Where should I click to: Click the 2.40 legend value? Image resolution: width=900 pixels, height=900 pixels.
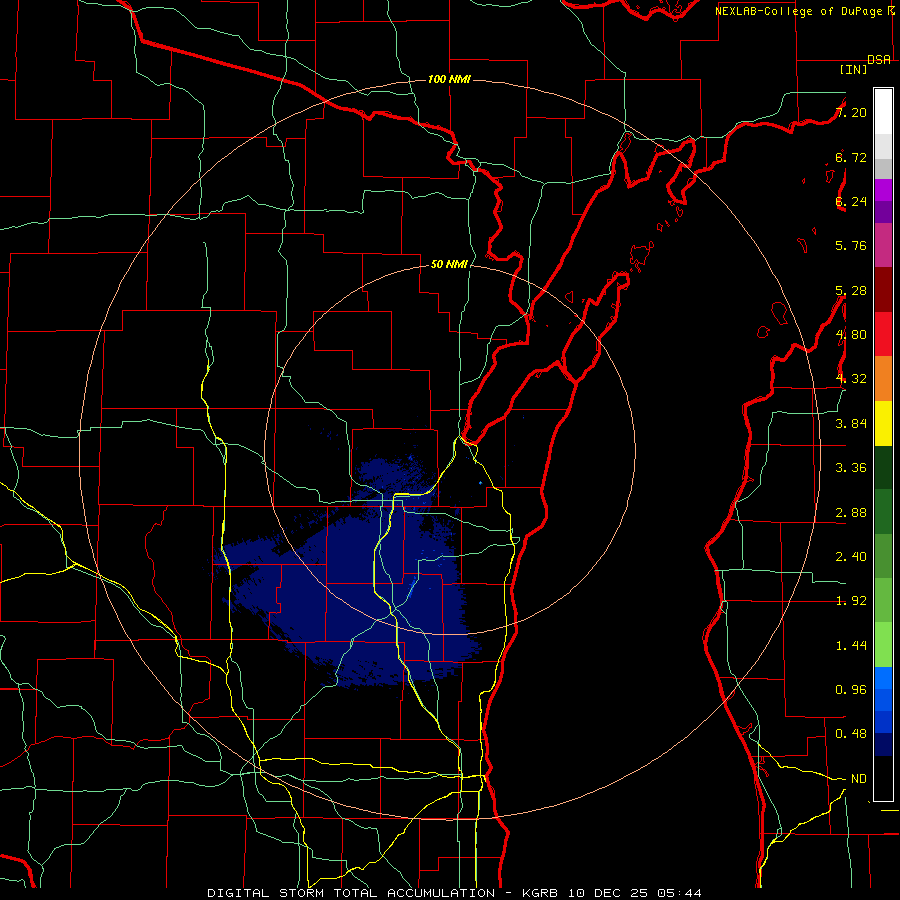click(x=851, y=557)
